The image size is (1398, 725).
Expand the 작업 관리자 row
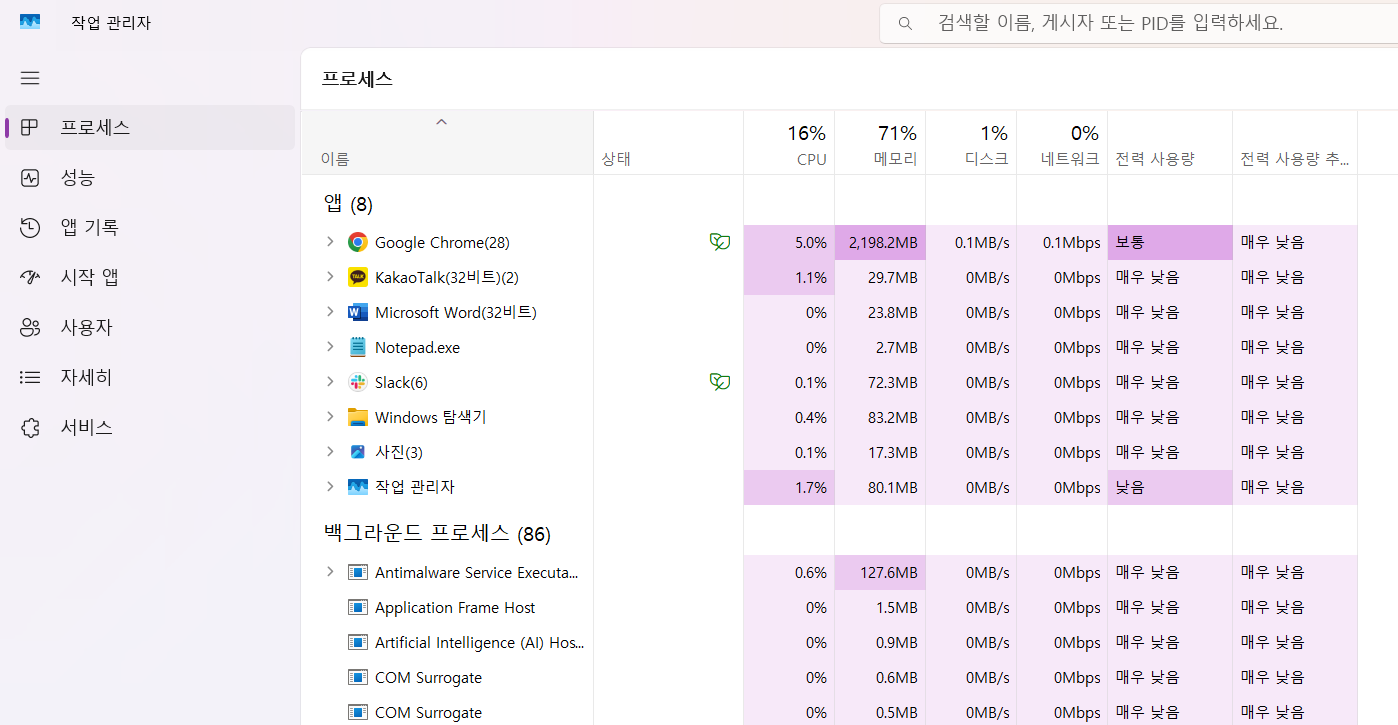(330, 487)
